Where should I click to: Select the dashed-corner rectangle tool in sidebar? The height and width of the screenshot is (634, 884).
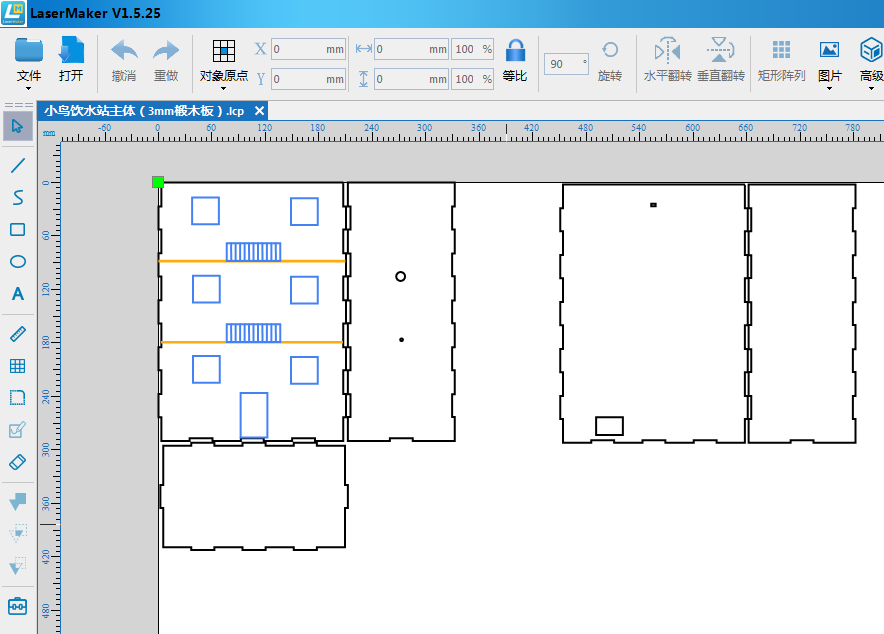tap(17, 398)
